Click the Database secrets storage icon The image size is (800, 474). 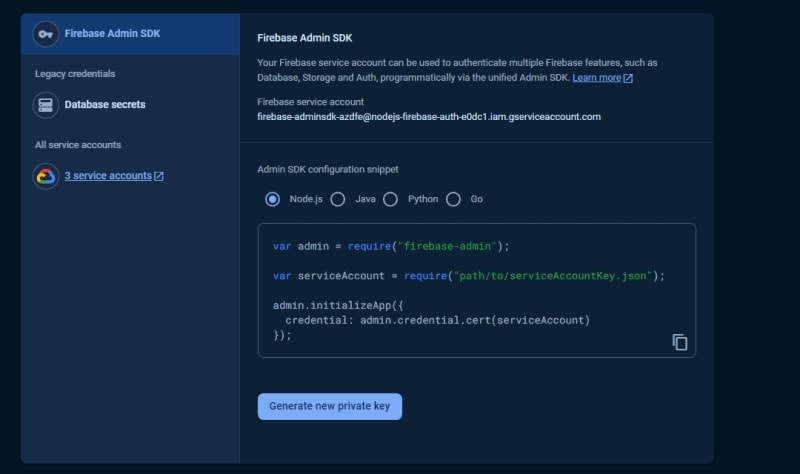pyautogui.click(x=45, y=105)
